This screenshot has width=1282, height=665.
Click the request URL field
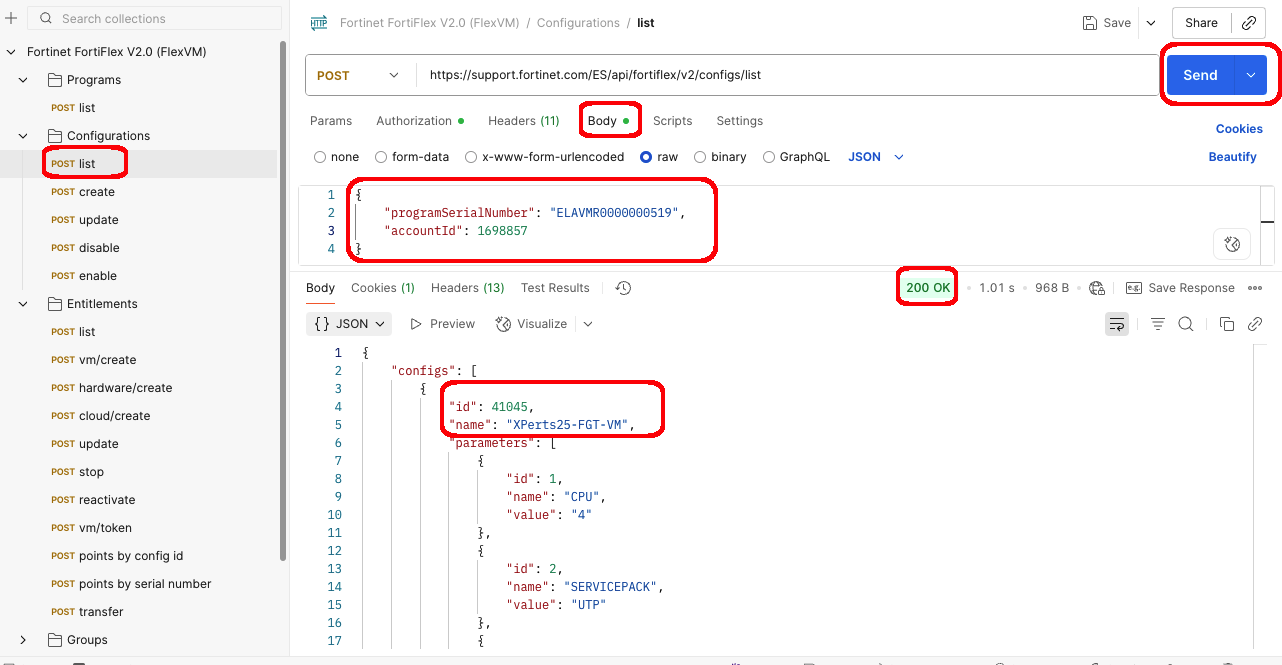coord(786,75)
